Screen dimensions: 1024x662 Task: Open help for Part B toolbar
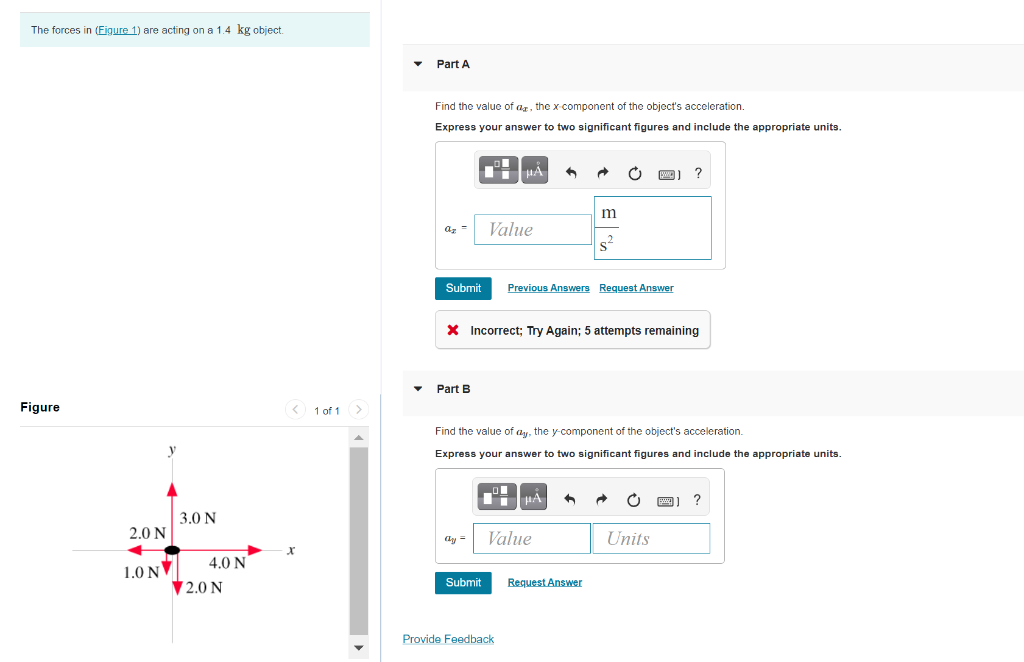pos(697,500)
